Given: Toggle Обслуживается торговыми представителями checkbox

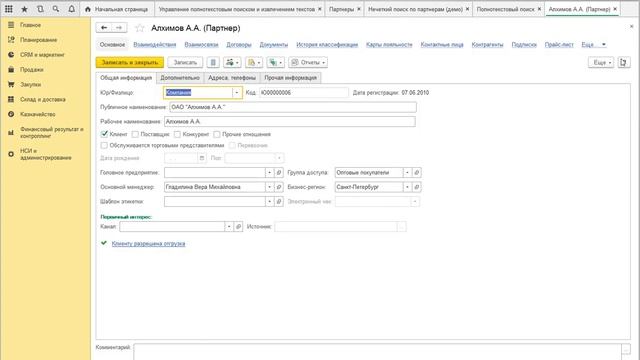Looking at the screenshot, I should pyautogui.click(x=104, y=145).
